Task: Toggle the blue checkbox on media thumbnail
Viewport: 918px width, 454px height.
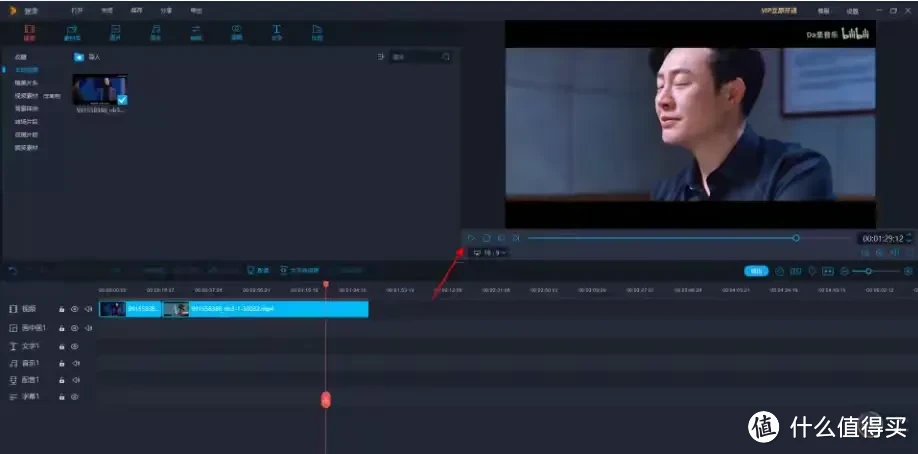Action: coord(122,100)
